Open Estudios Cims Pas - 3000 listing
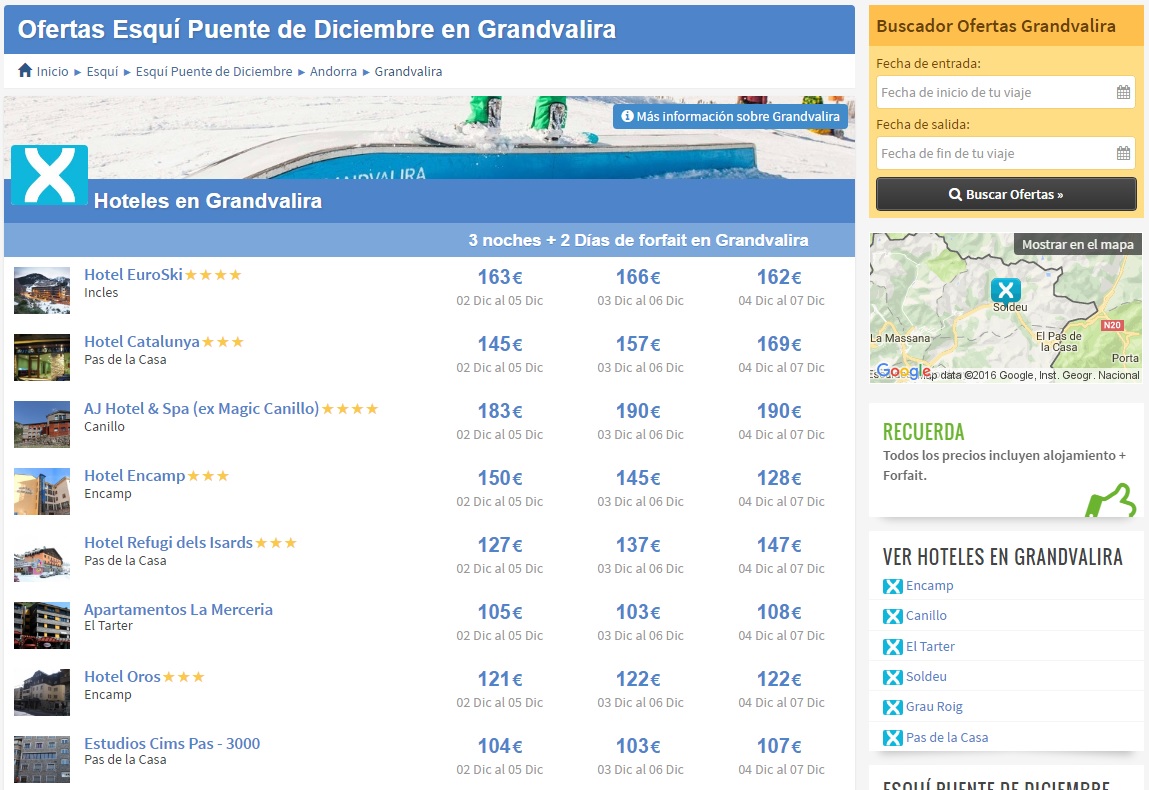 172,743
